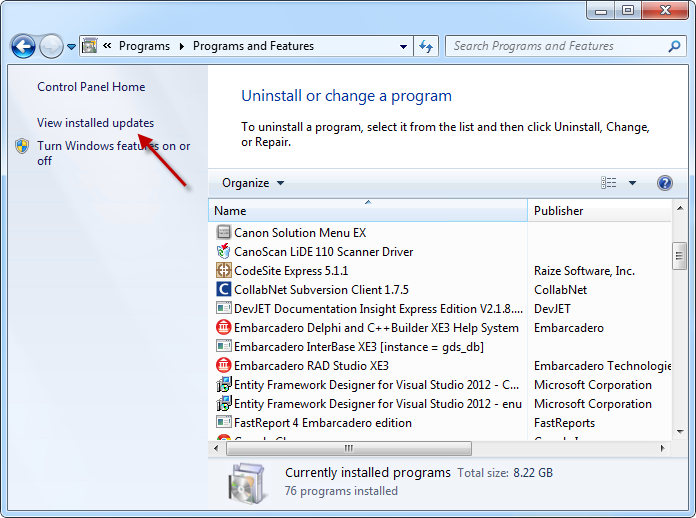This screenshot has height=518, width=696.
Task: Select DevJET Documentation Insight icon
Action: coord(224,308)
